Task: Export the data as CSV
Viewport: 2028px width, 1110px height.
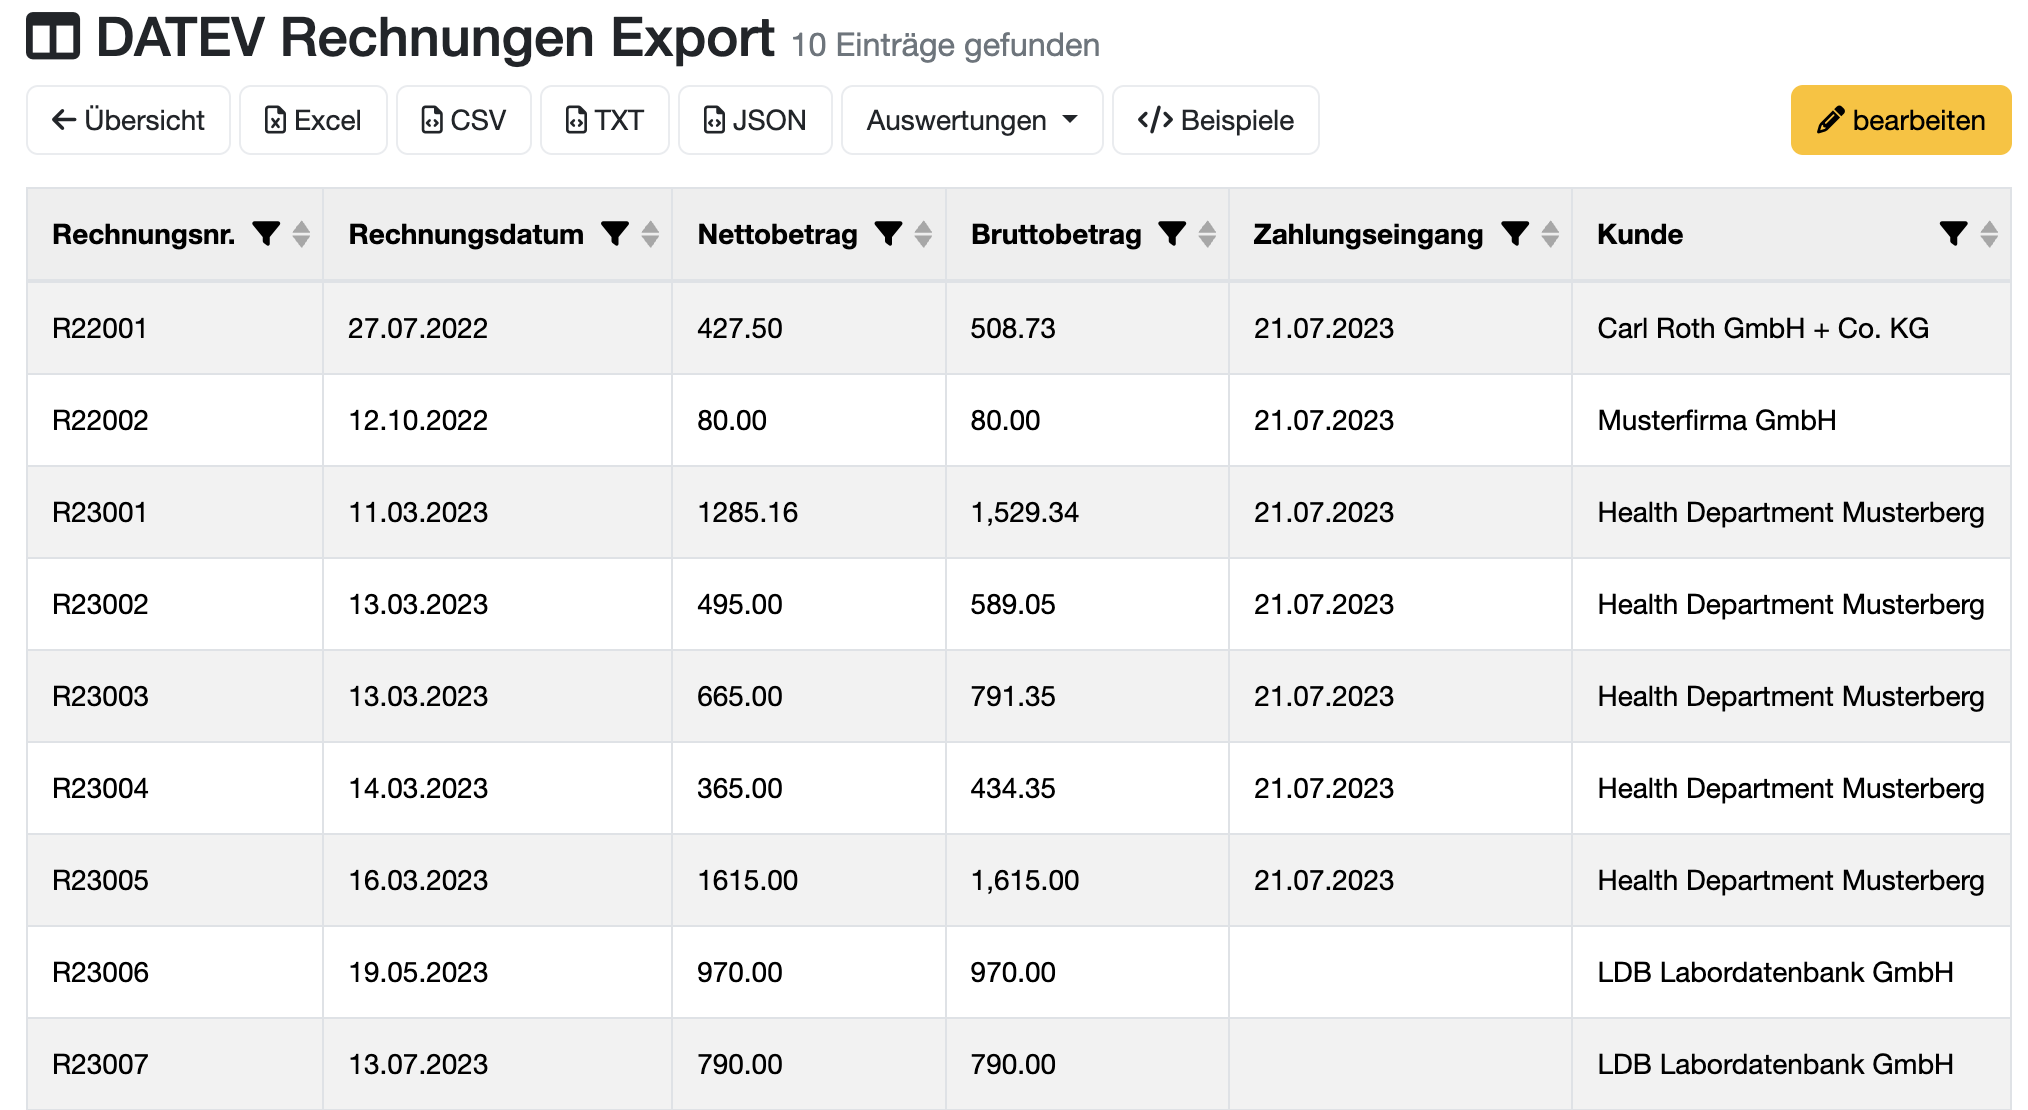Action: pyautogui.click(x=463, y=120)
